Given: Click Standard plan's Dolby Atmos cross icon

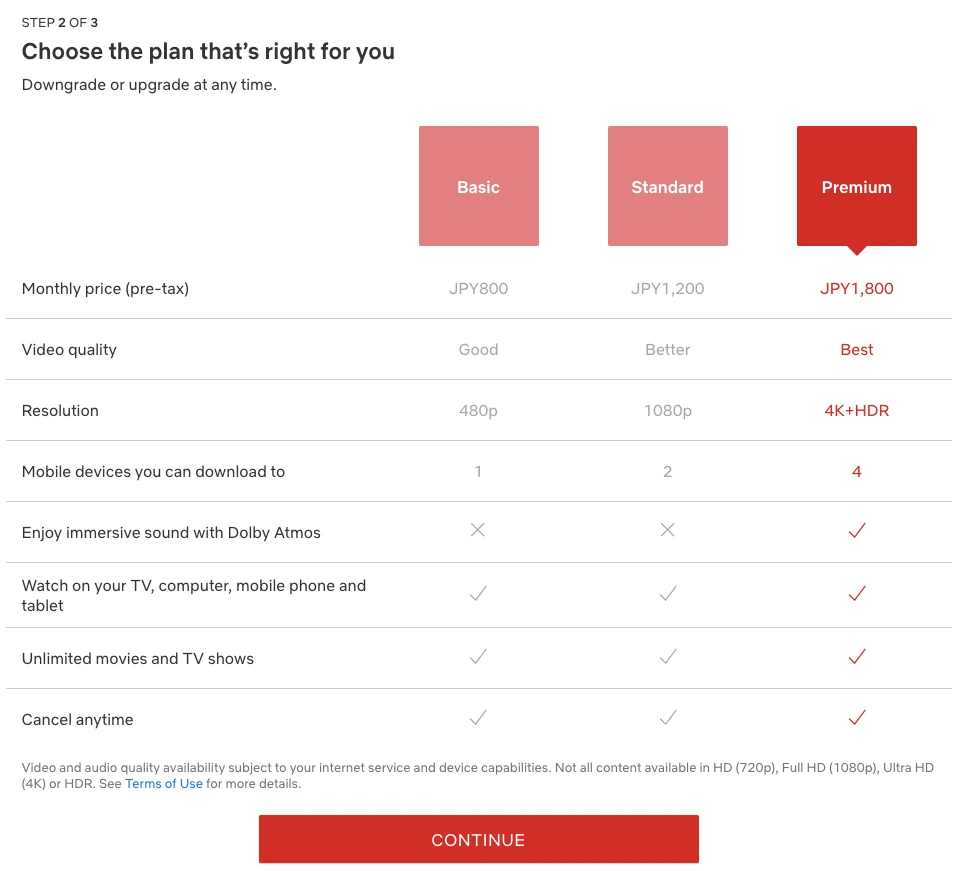Looking at the screenshot, I should pyautogui.click(x=667, y=530).
